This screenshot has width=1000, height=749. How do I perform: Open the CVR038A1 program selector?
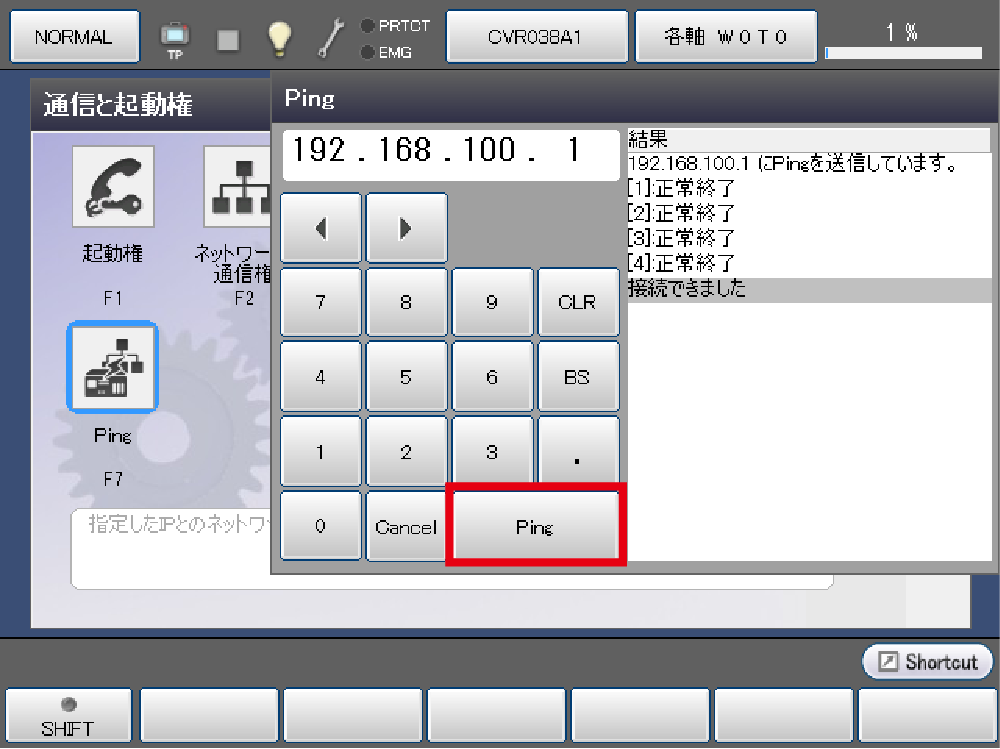[x=536, y=37]
